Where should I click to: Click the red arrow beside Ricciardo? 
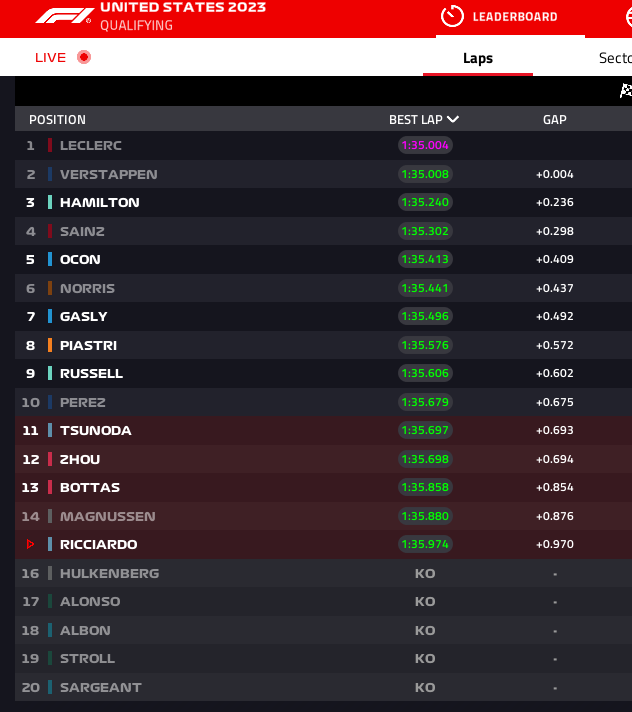[30, 545]
